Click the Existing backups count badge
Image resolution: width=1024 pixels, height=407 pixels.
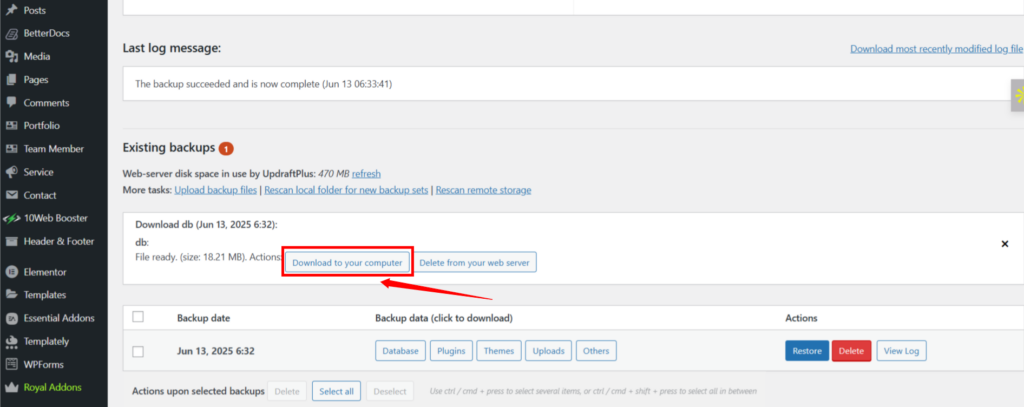click(x=226, y=149)
